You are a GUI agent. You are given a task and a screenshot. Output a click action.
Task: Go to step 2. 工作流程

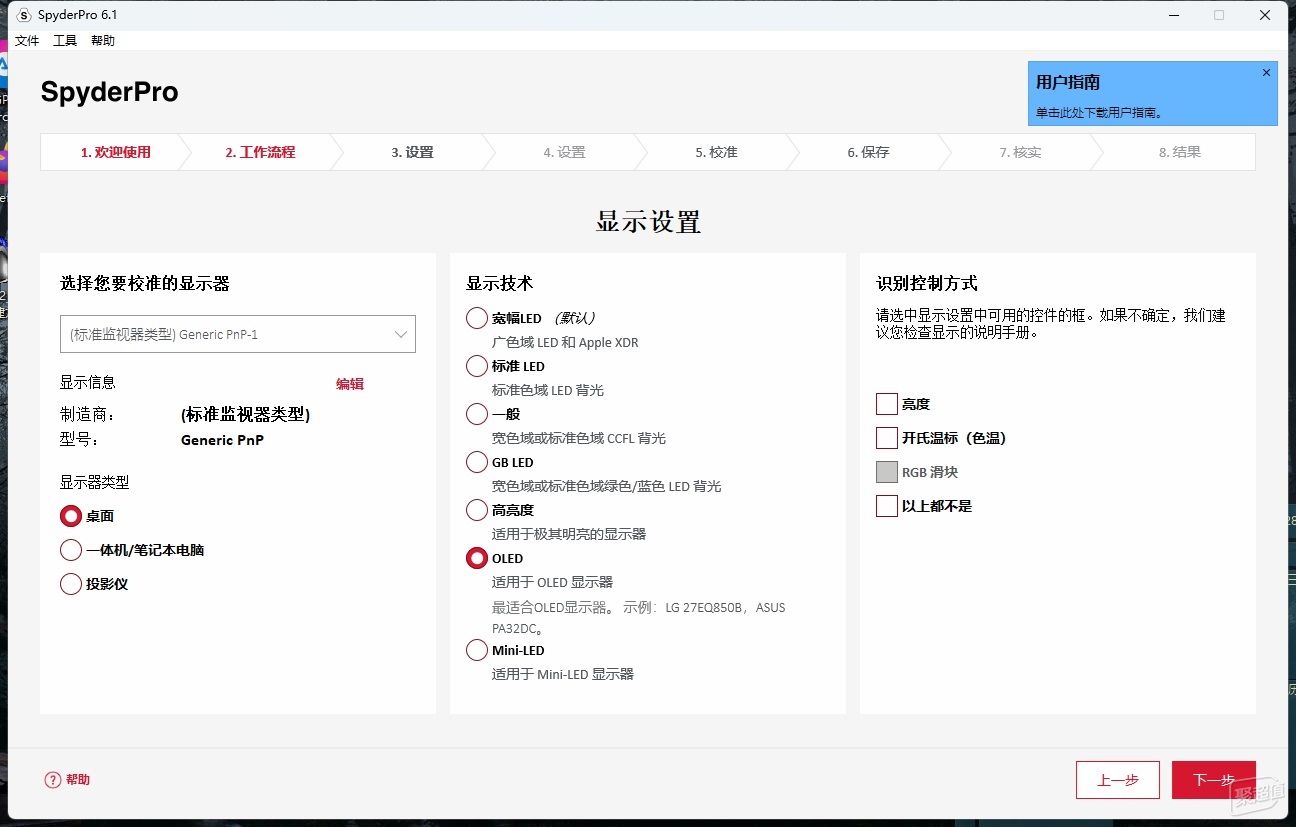[260, 152]
